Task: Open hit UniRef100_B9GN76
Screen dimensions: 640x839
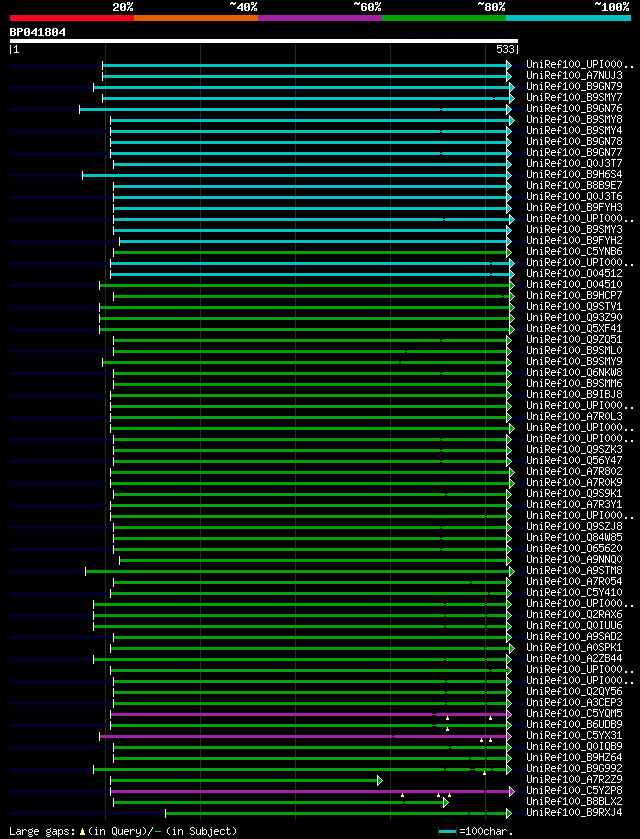Action: 574,109
